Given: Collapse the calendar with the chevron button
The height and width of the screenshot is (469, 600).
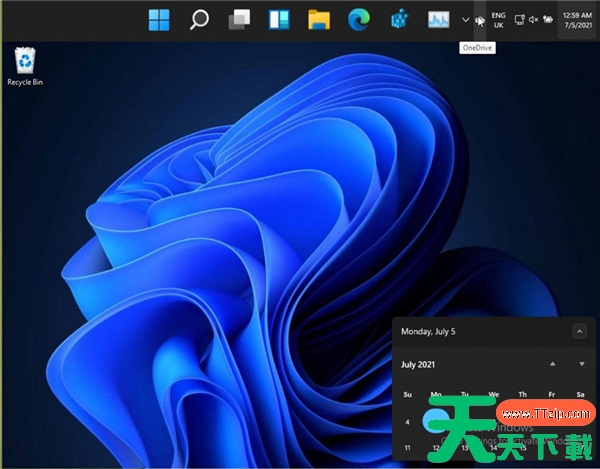Looking at the screenshot, I should pyautogui.click(x=579, y=331).
